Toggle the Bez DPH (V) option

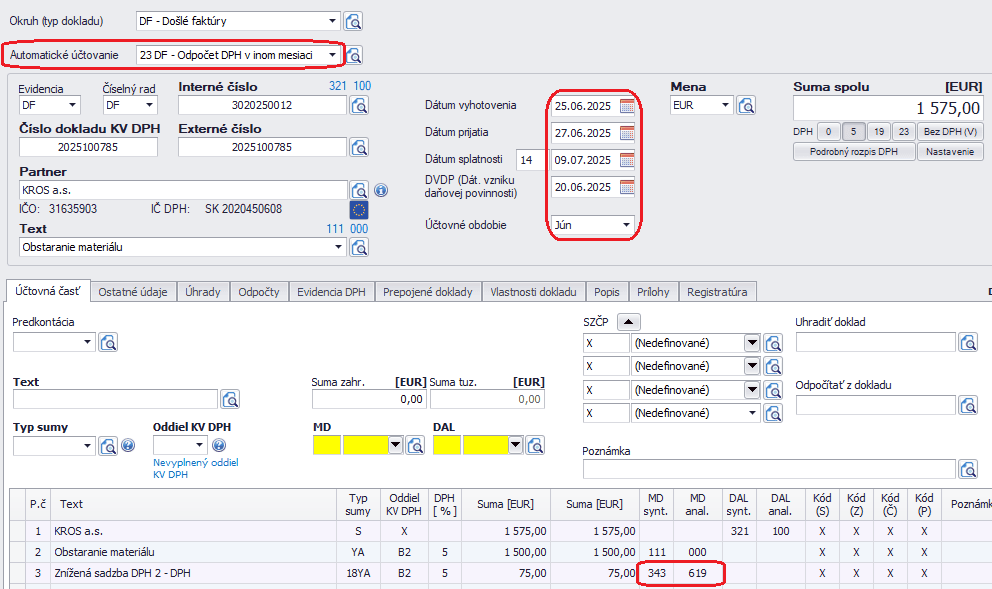click(950, 132)
